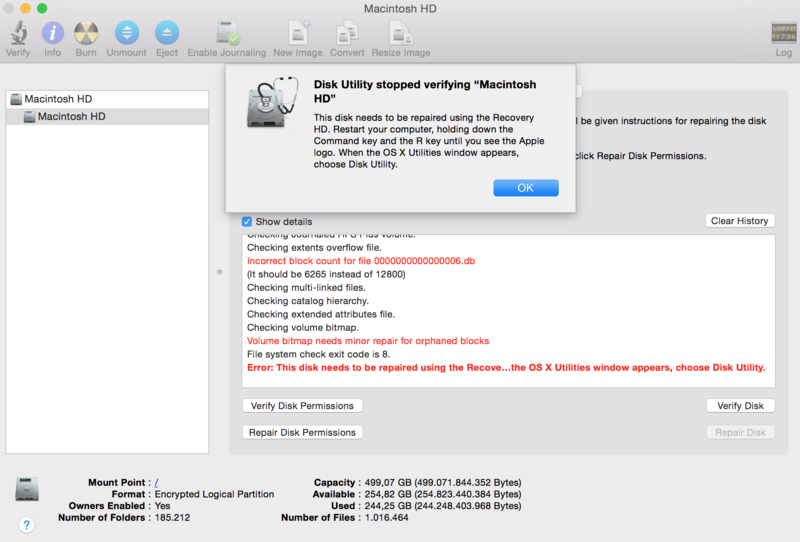Dismiss the dialog with OK

click(x=526, y=188)
